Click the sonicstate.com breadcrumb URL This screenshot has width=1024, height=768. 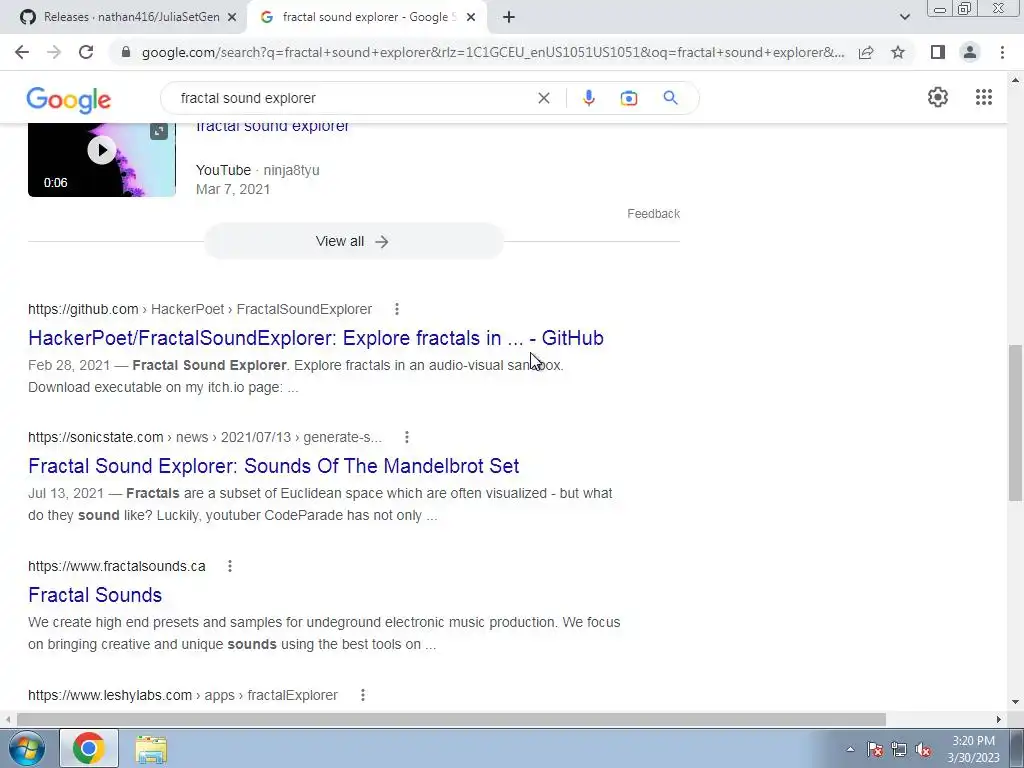tap(204, 437)
